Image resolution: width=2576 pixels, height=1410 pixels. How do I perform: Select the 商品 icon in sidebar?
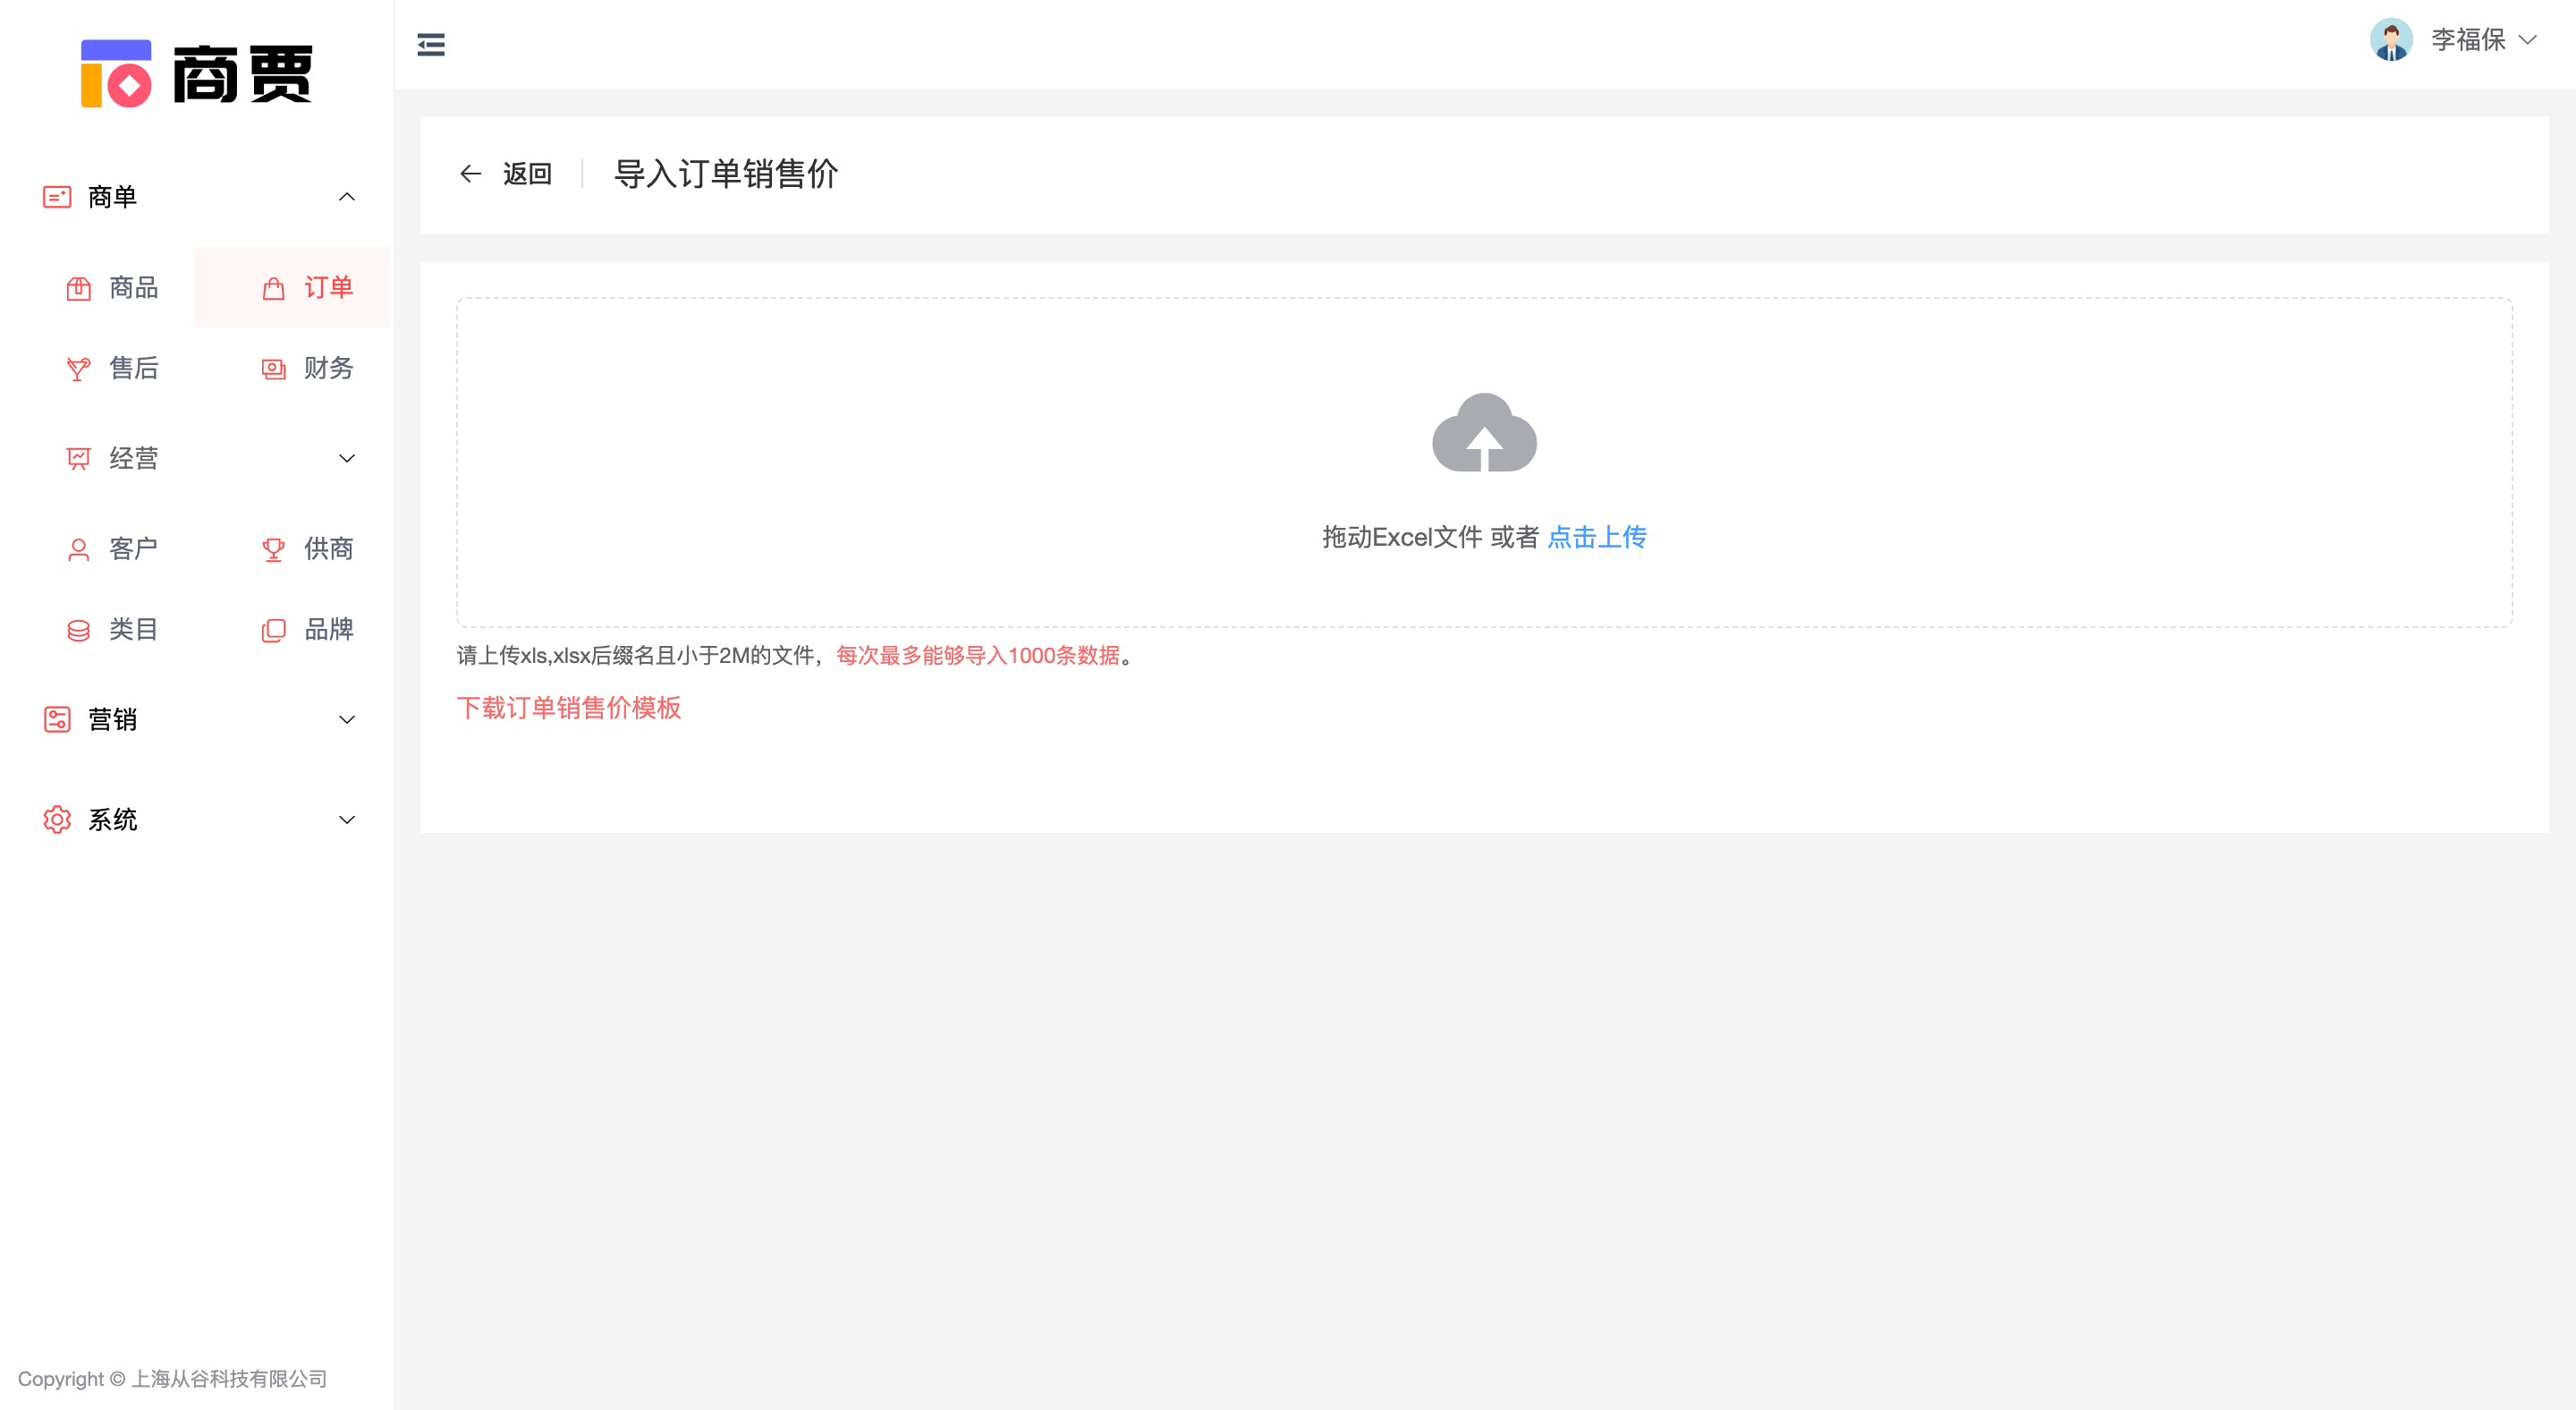click(x=79, y=287)
